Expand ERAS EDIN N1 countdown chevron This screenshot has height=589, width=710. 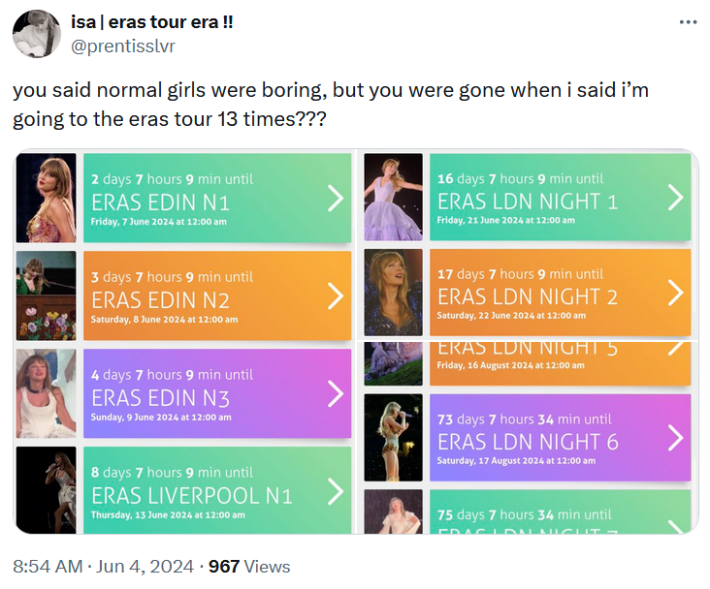point(335,199)
